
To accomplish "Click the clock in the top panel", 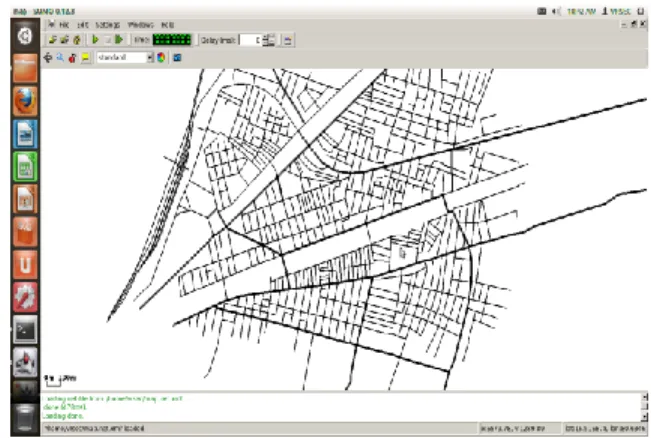I will [581, 12].
